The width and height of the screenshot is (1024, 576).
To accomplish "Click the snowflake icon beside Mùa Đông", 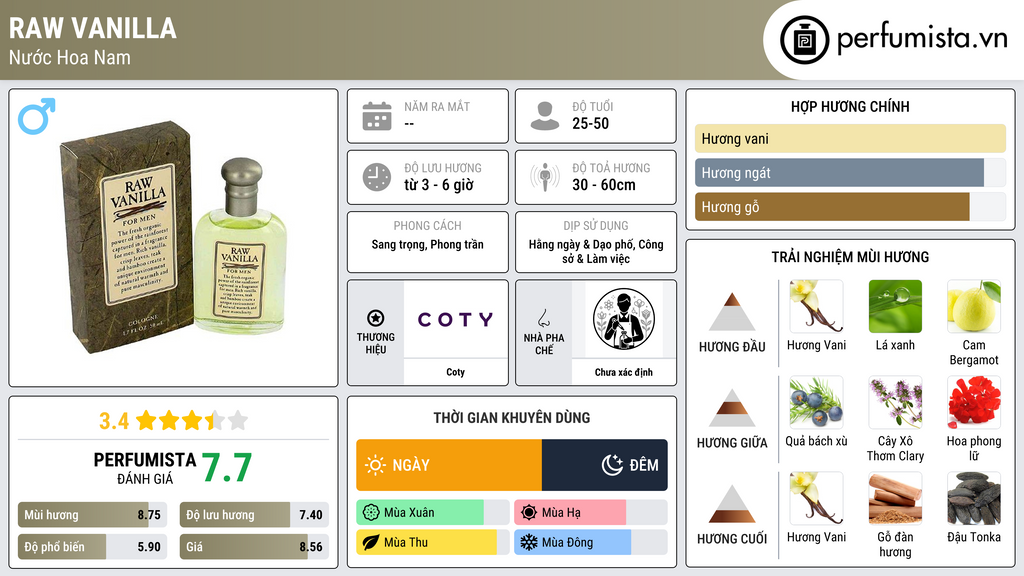I will coord(529,542).
